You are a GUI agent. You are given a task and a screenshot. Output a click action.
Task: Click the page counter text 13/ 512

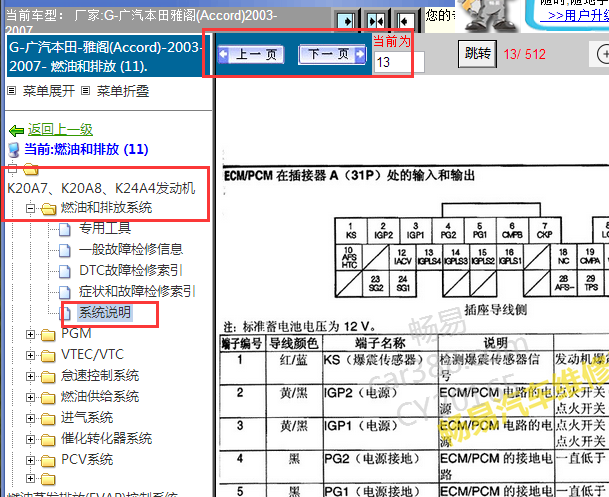click(525, 54)
